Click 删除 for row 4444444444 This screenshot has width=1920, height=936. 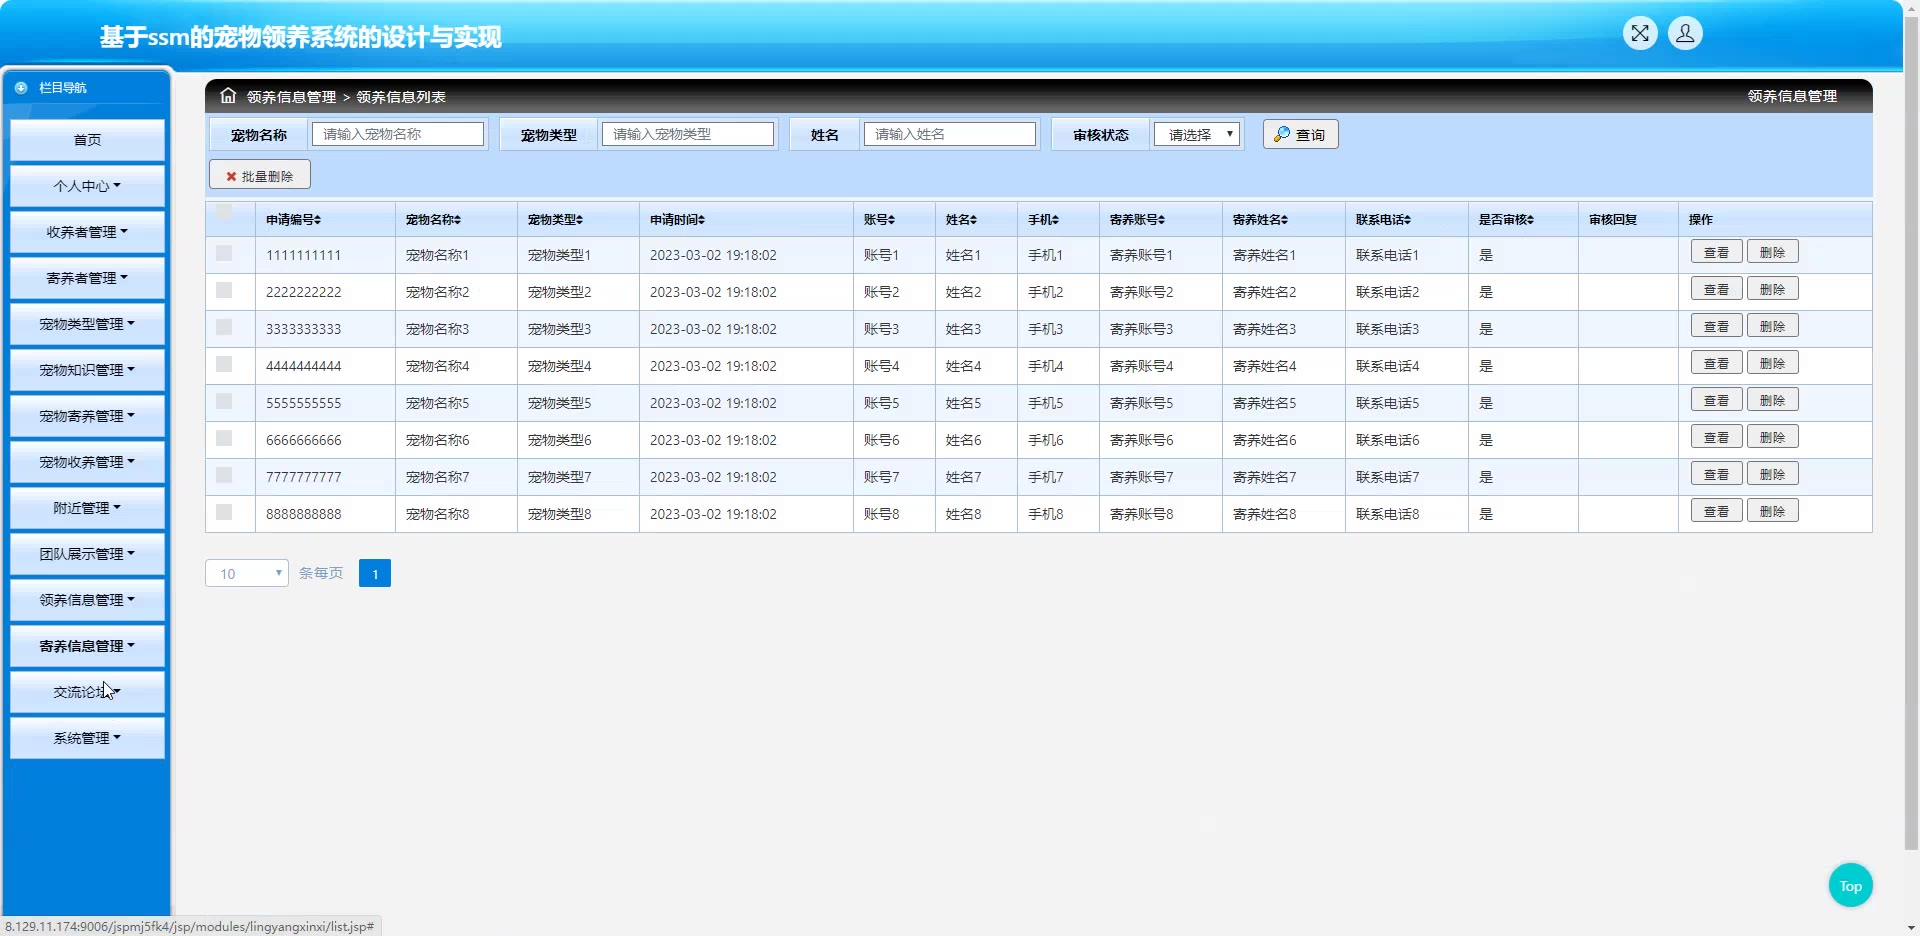pos(1772,363)
